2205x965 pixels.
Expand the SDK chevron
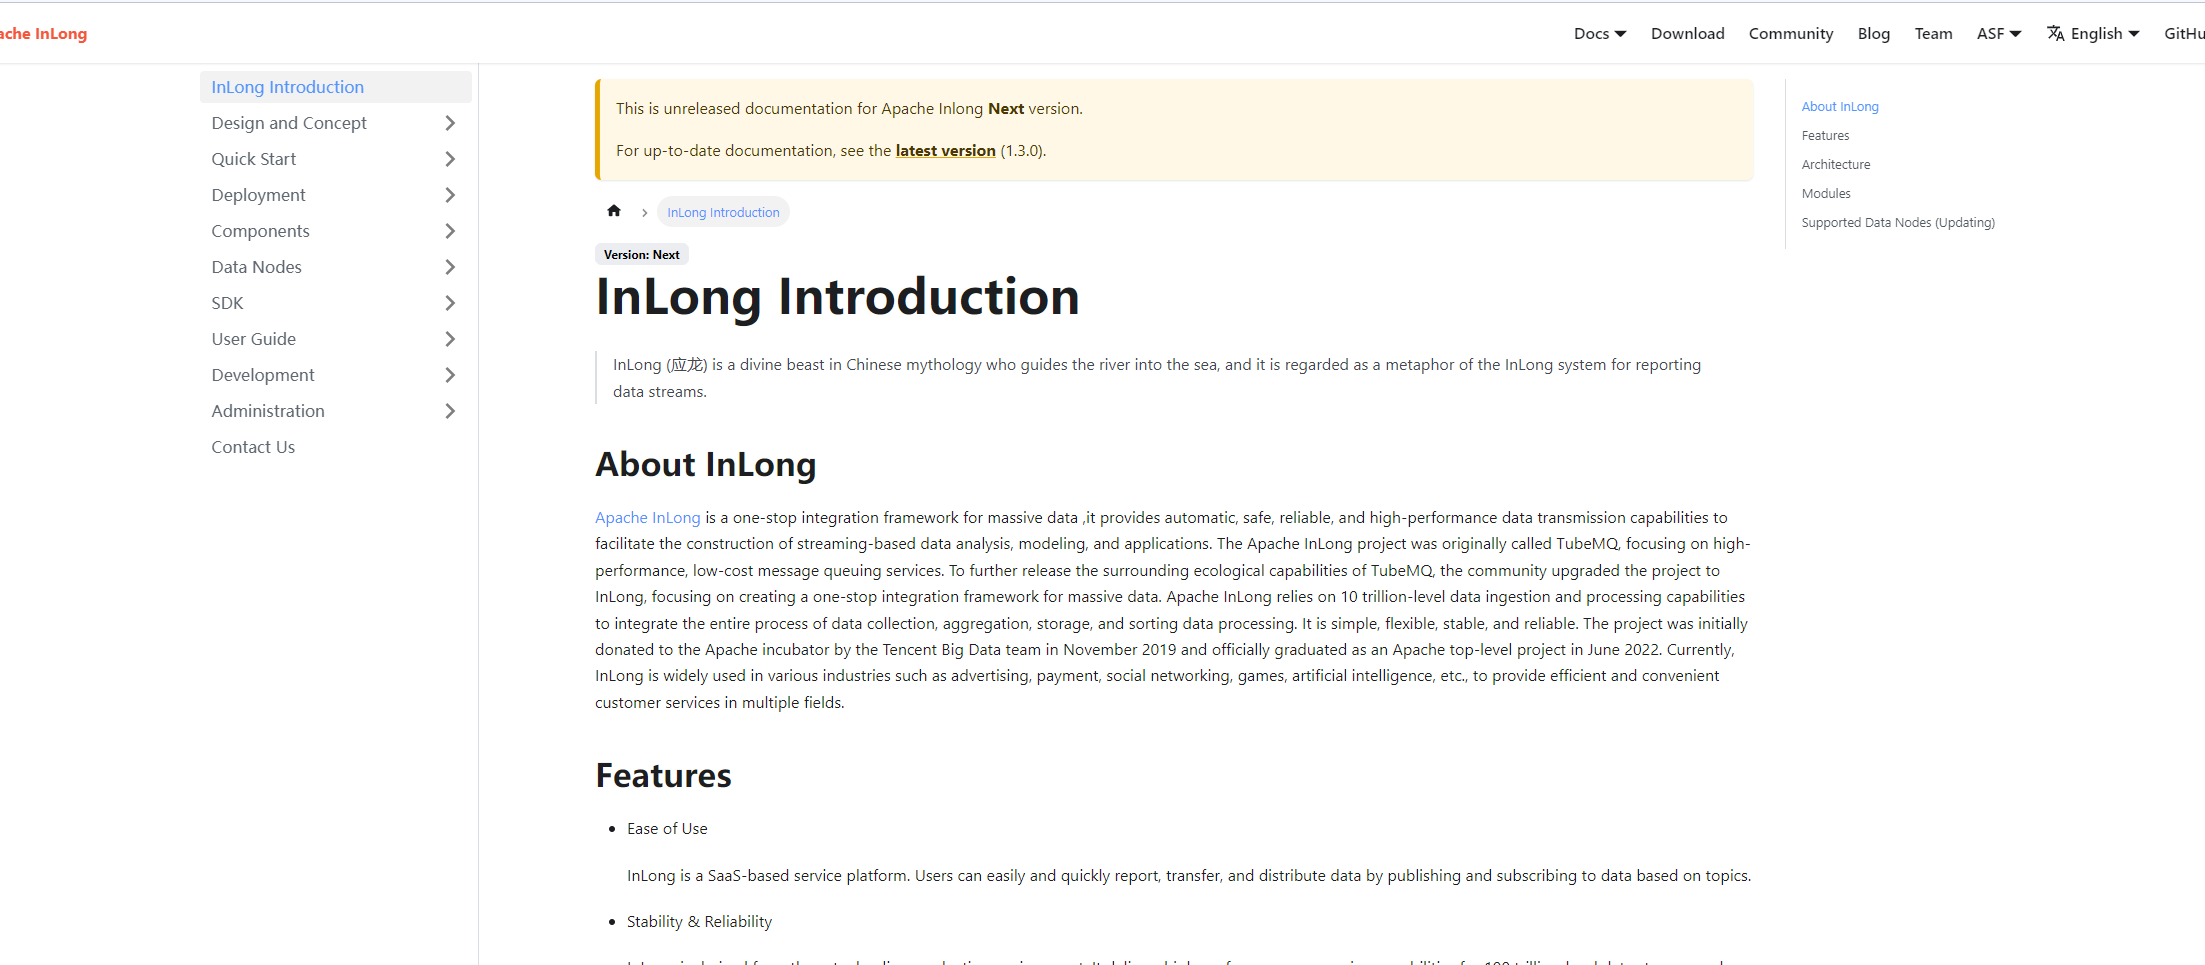450,303
